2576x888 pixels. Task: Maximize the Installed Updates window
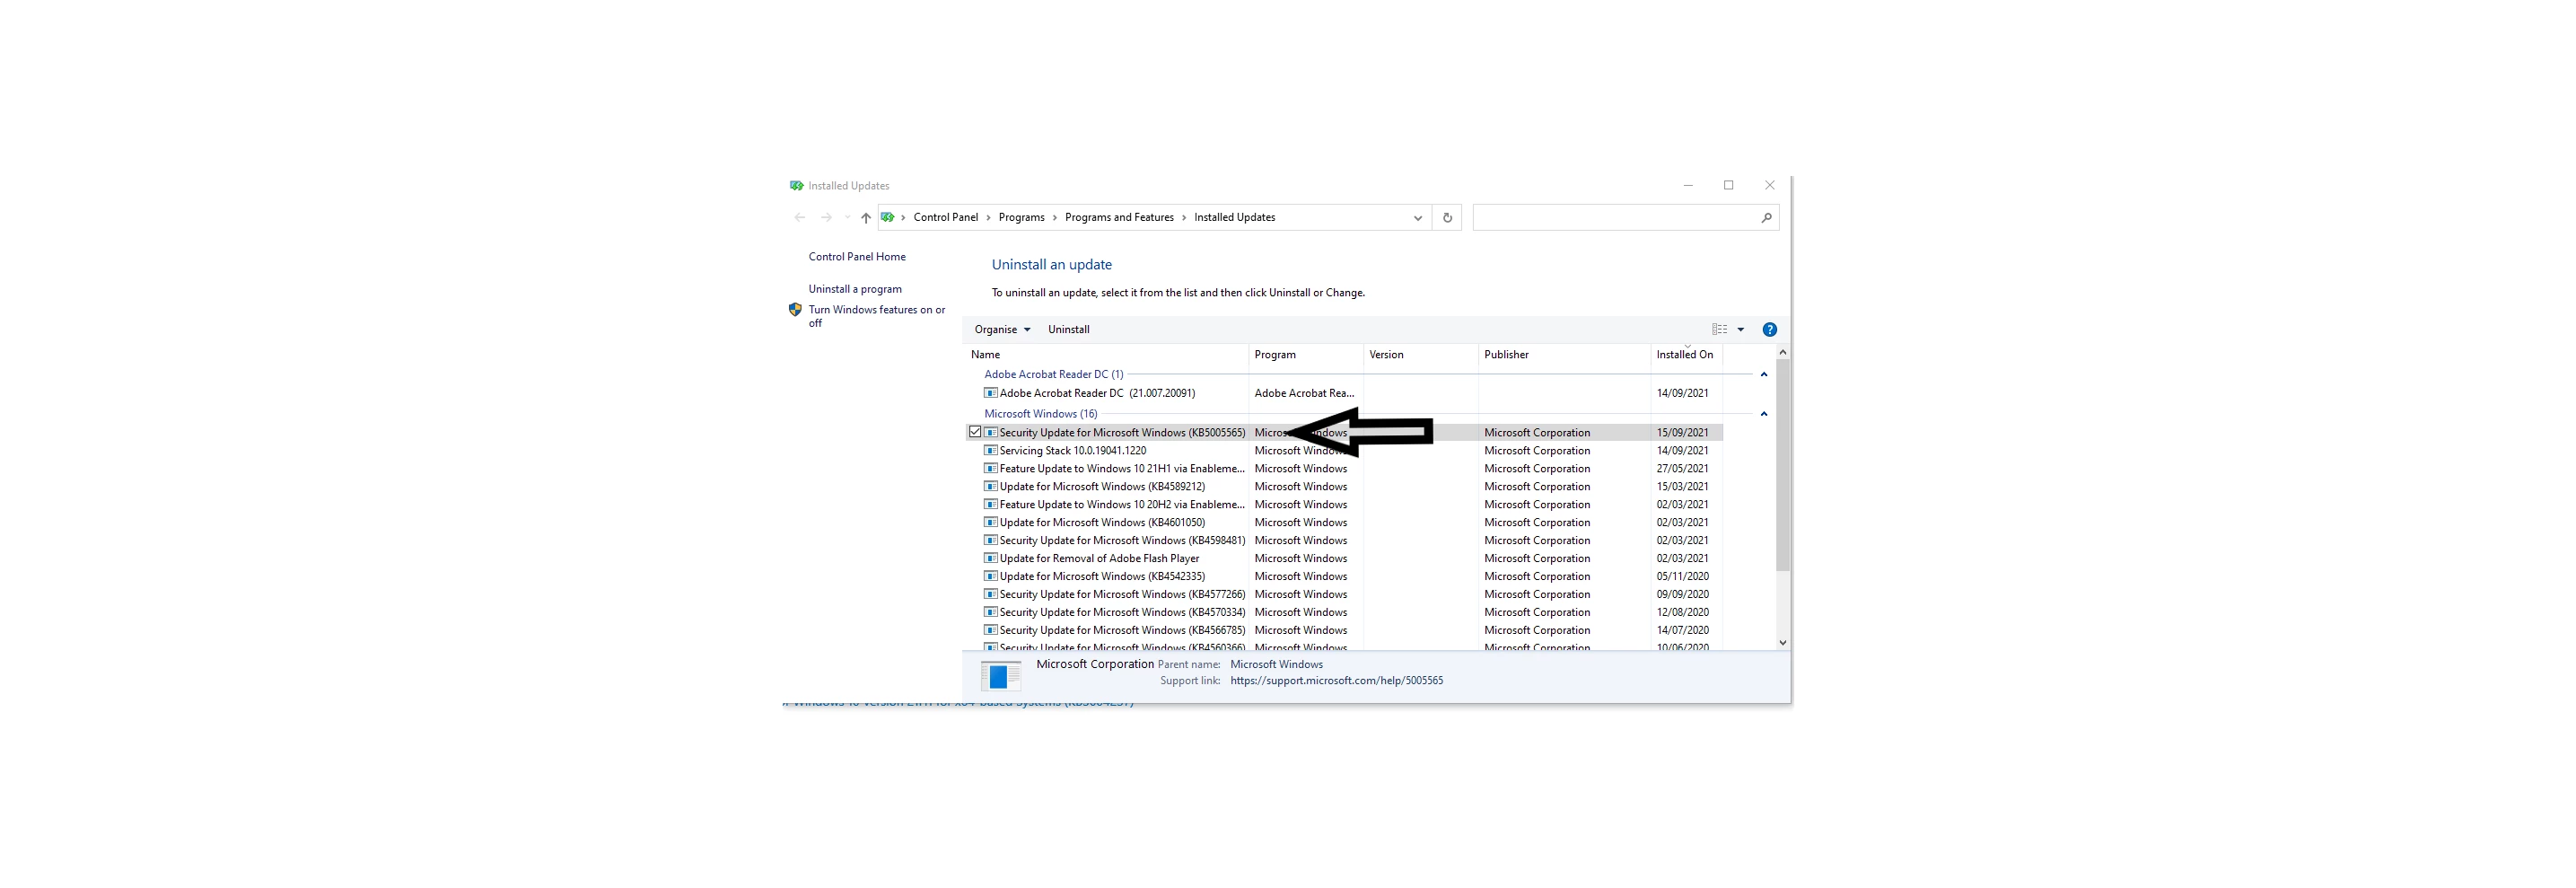pyautogui.click(x=1728, y=186)
